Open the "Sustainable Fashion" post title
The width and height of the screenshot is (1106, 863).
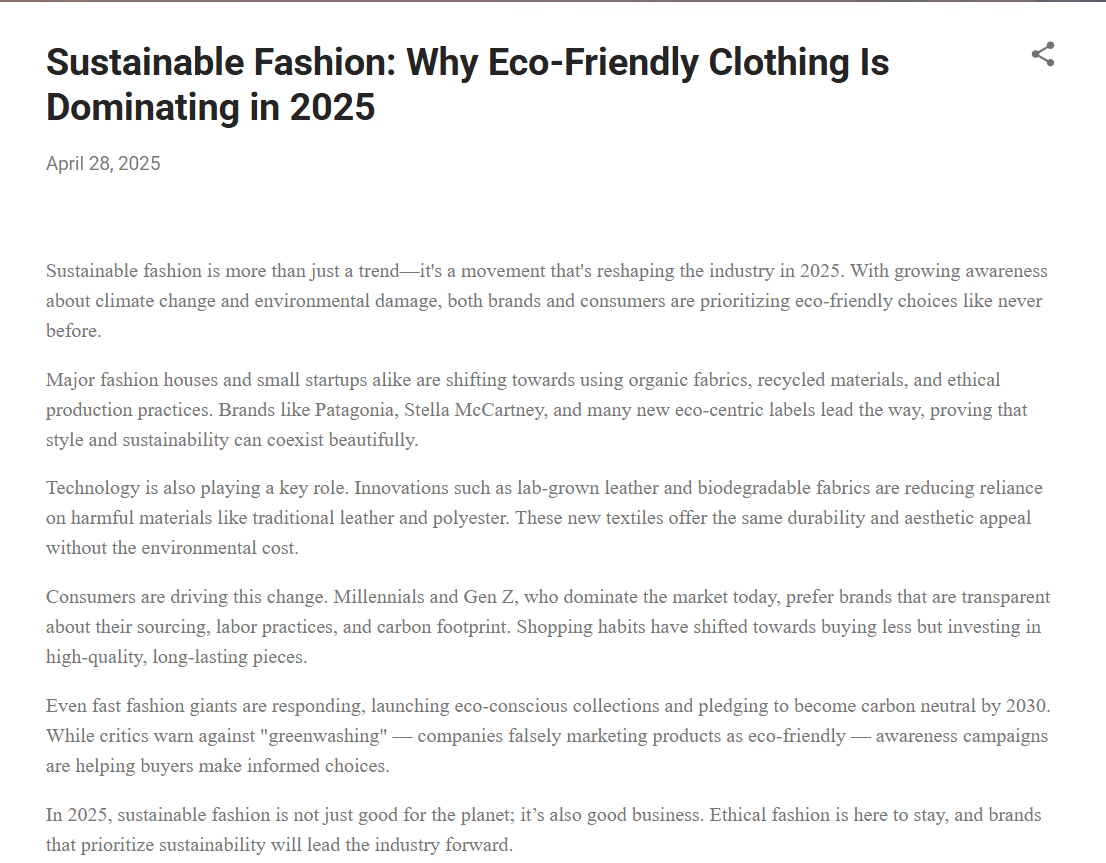click(x=467, y=63)
